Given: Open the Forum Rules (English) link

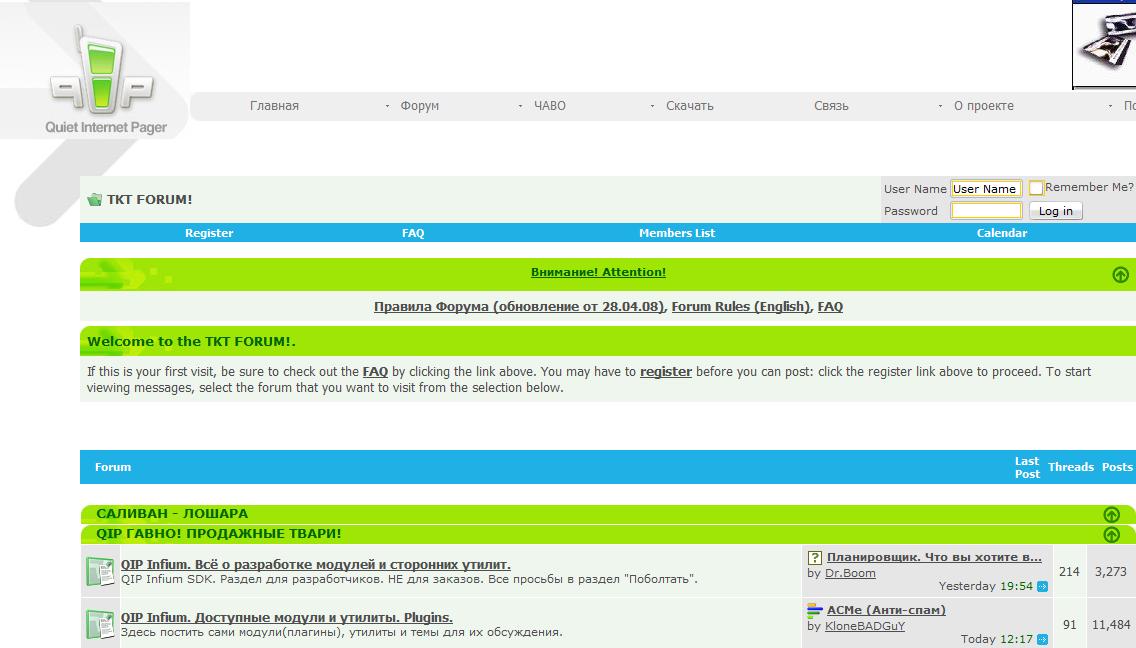Looking at the screenshot, I should (740, 307).
